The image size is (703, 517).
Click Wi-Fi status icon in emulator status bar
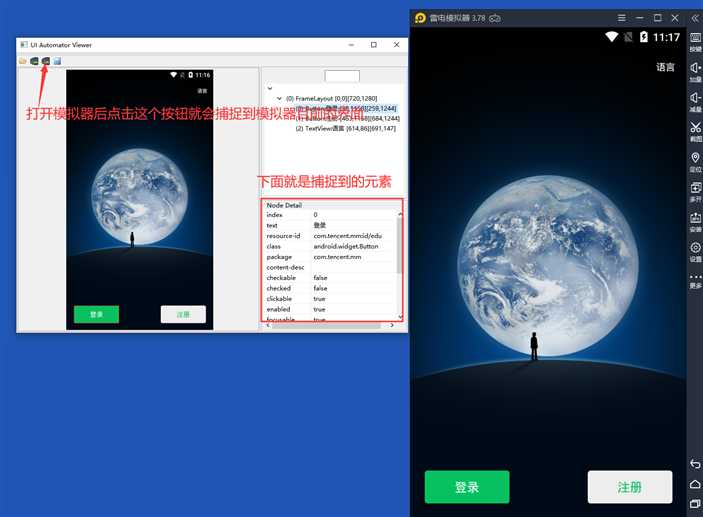pyautogui.click(x=612, y=37)
